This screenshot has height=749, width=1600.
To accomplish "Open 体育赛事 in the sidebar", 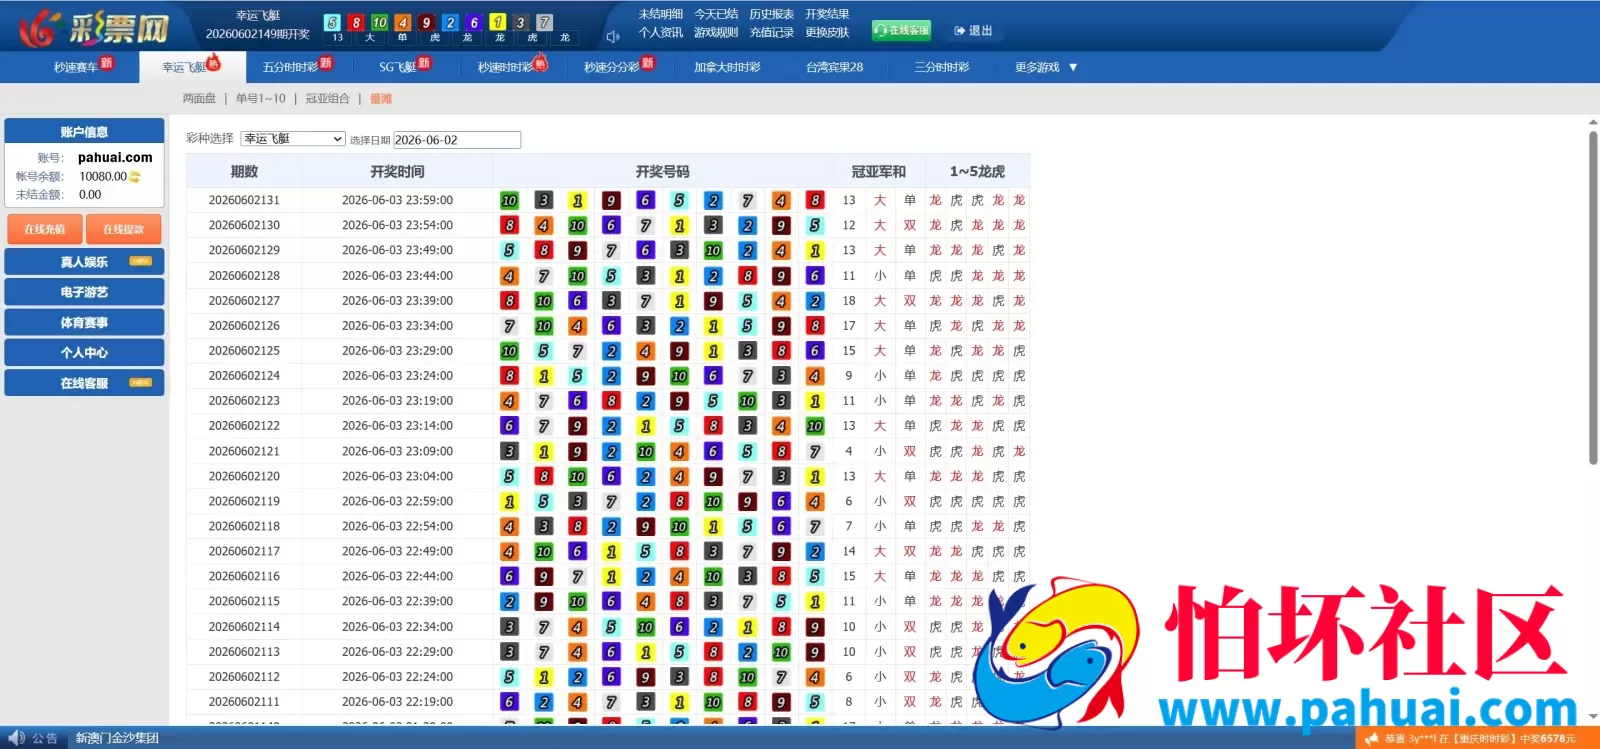I will (84, 323).
